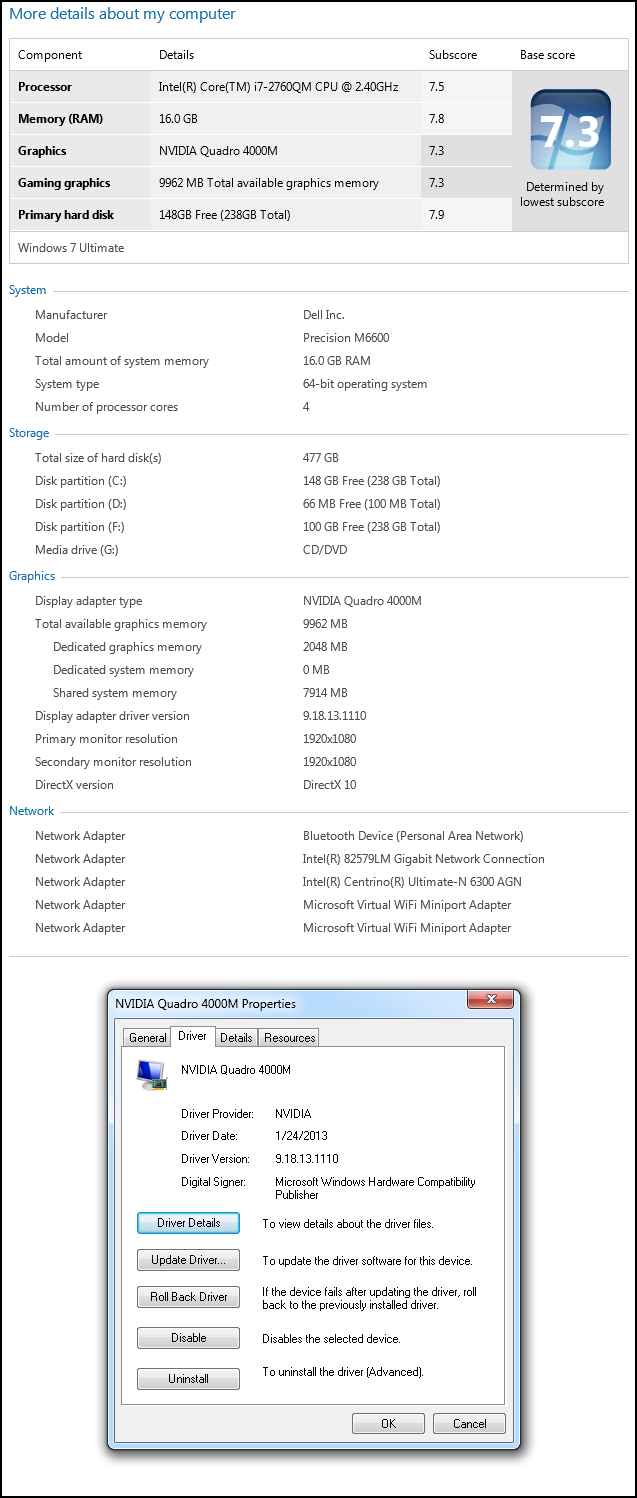The image size is (637, 1498).
Task: Click the Driver Details button
Action: pos(188,1223)
